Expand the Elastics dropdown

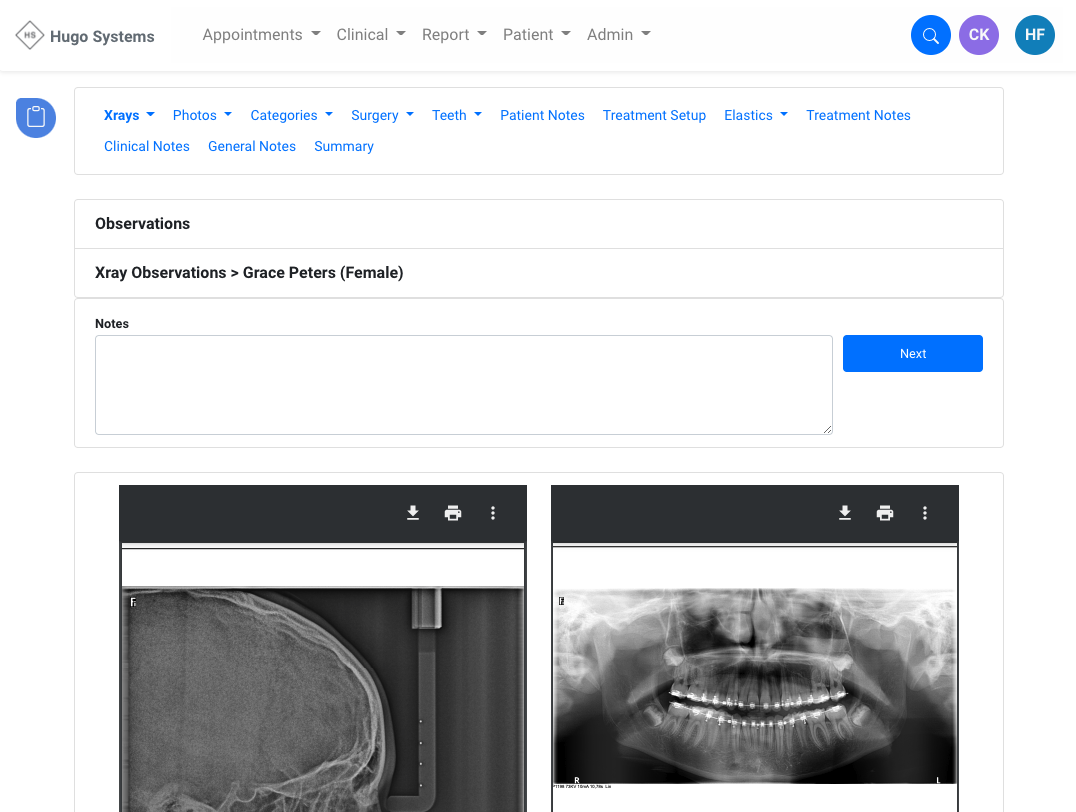(x=755, y=115)
